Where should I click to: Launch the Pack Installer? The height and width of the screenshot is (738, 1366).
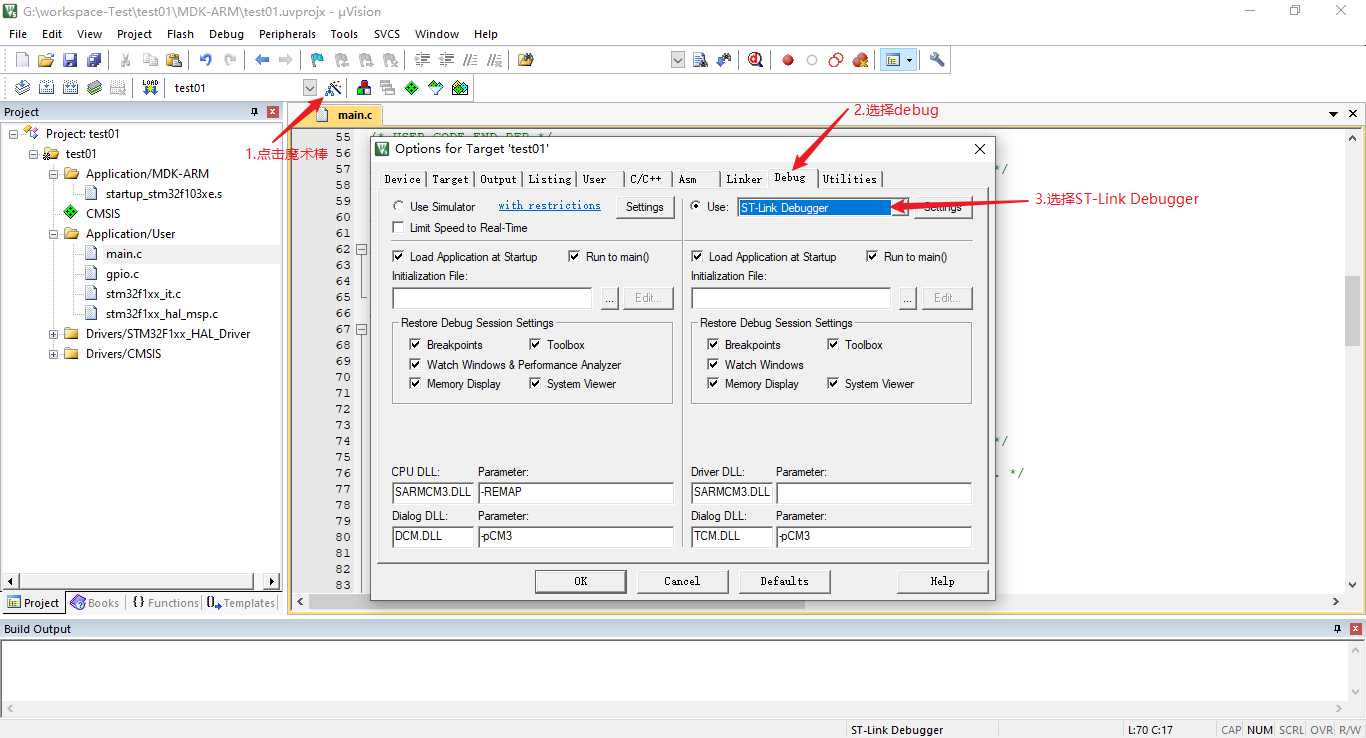coord(460,88)
